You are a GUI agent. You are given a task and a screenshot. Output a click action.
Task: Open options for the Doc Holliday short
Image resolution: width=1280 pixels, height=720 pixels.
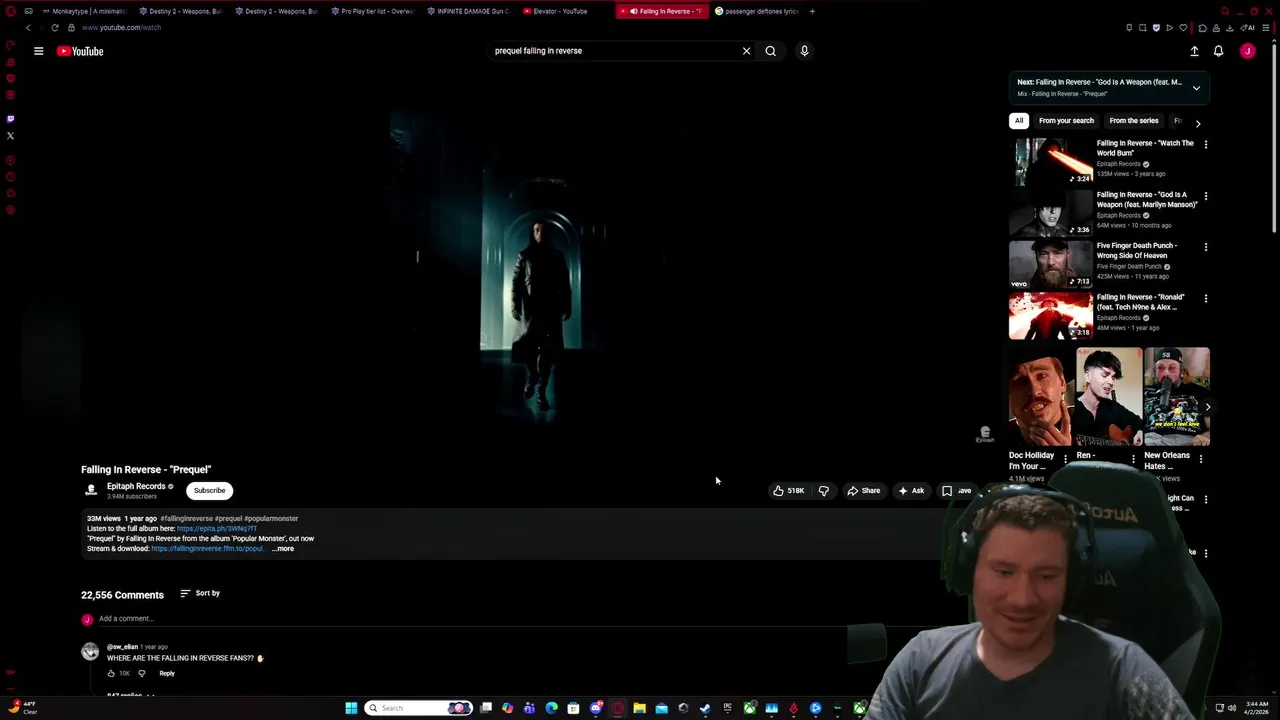(x=1065, y=459)
